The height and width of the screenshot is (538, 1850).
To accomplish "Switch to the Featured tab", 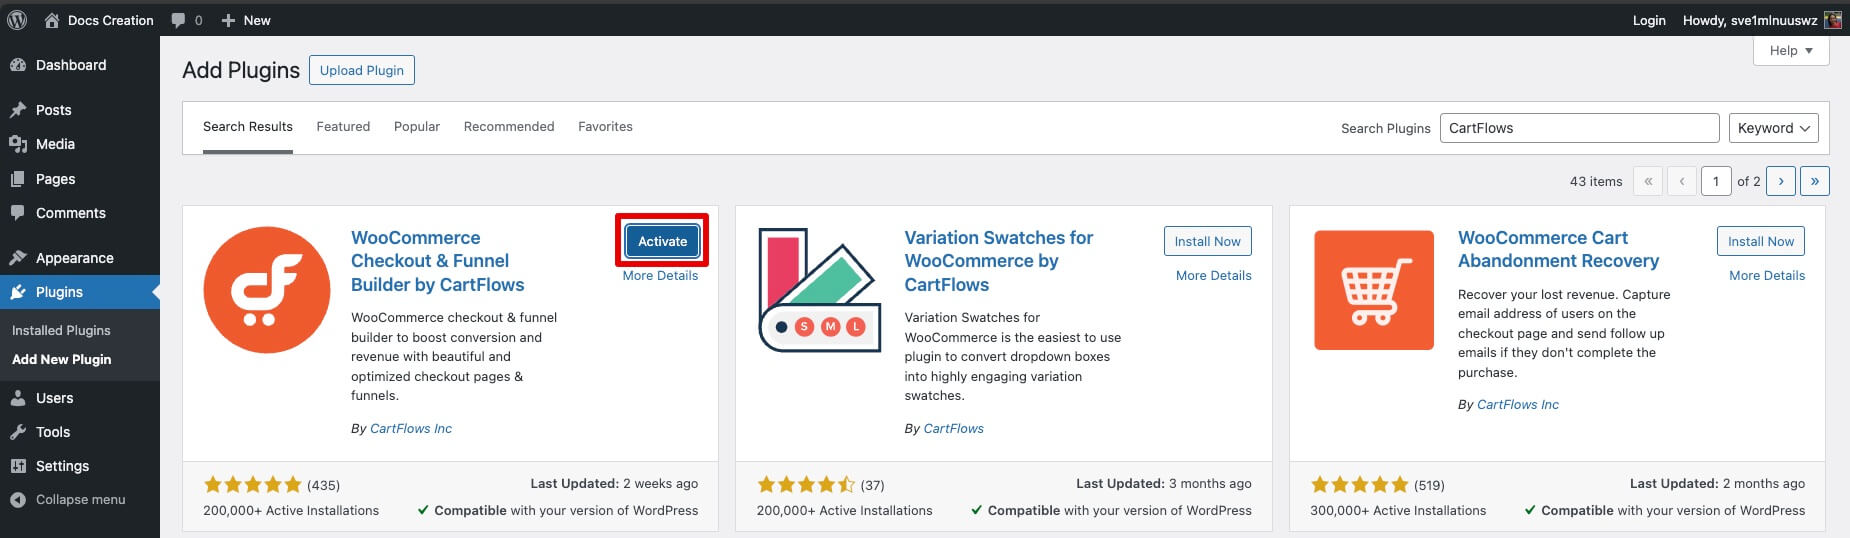I will point(343,127).
